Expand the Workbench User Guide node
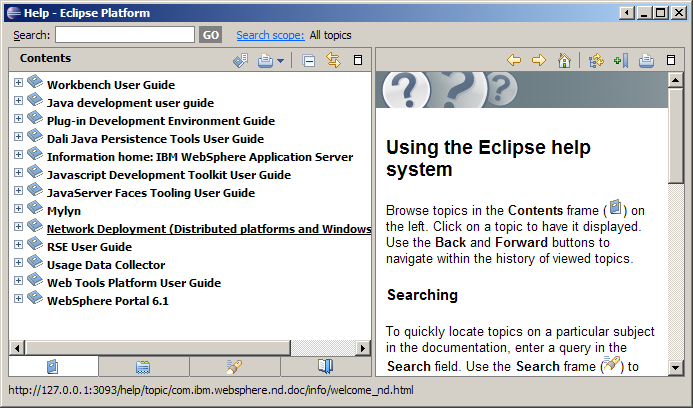The width and height of the screenshot is (693, 408). click(18, 83)
